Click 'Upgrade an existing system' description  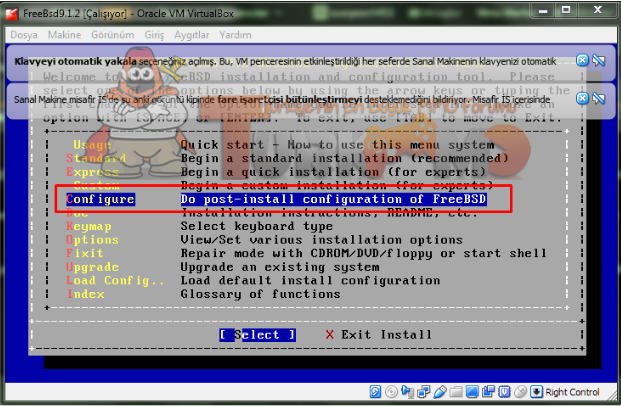coord(280,267)
